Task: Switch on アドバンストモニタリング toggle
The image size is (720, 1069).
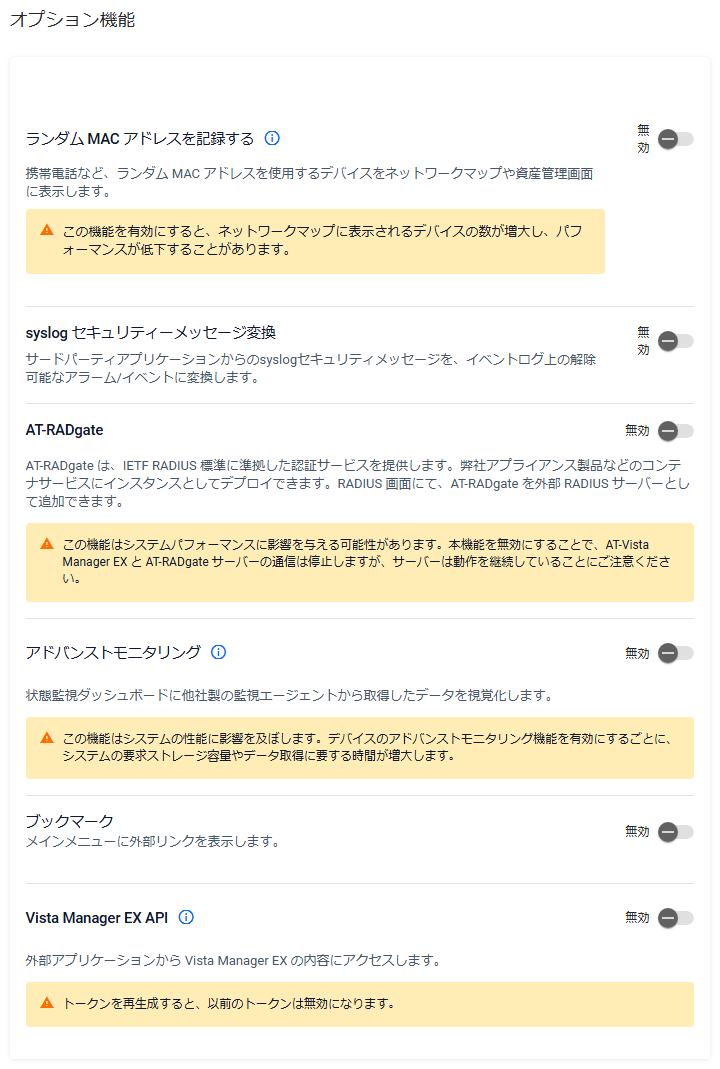Action: (676, 653)
